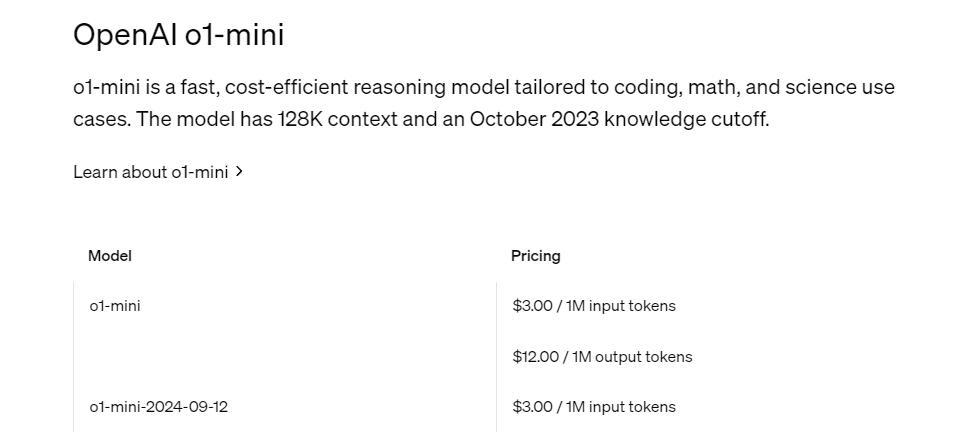The image size is (969, 432).
Task: Click the o1-mini model name cell
Action: tap(115, 305)
